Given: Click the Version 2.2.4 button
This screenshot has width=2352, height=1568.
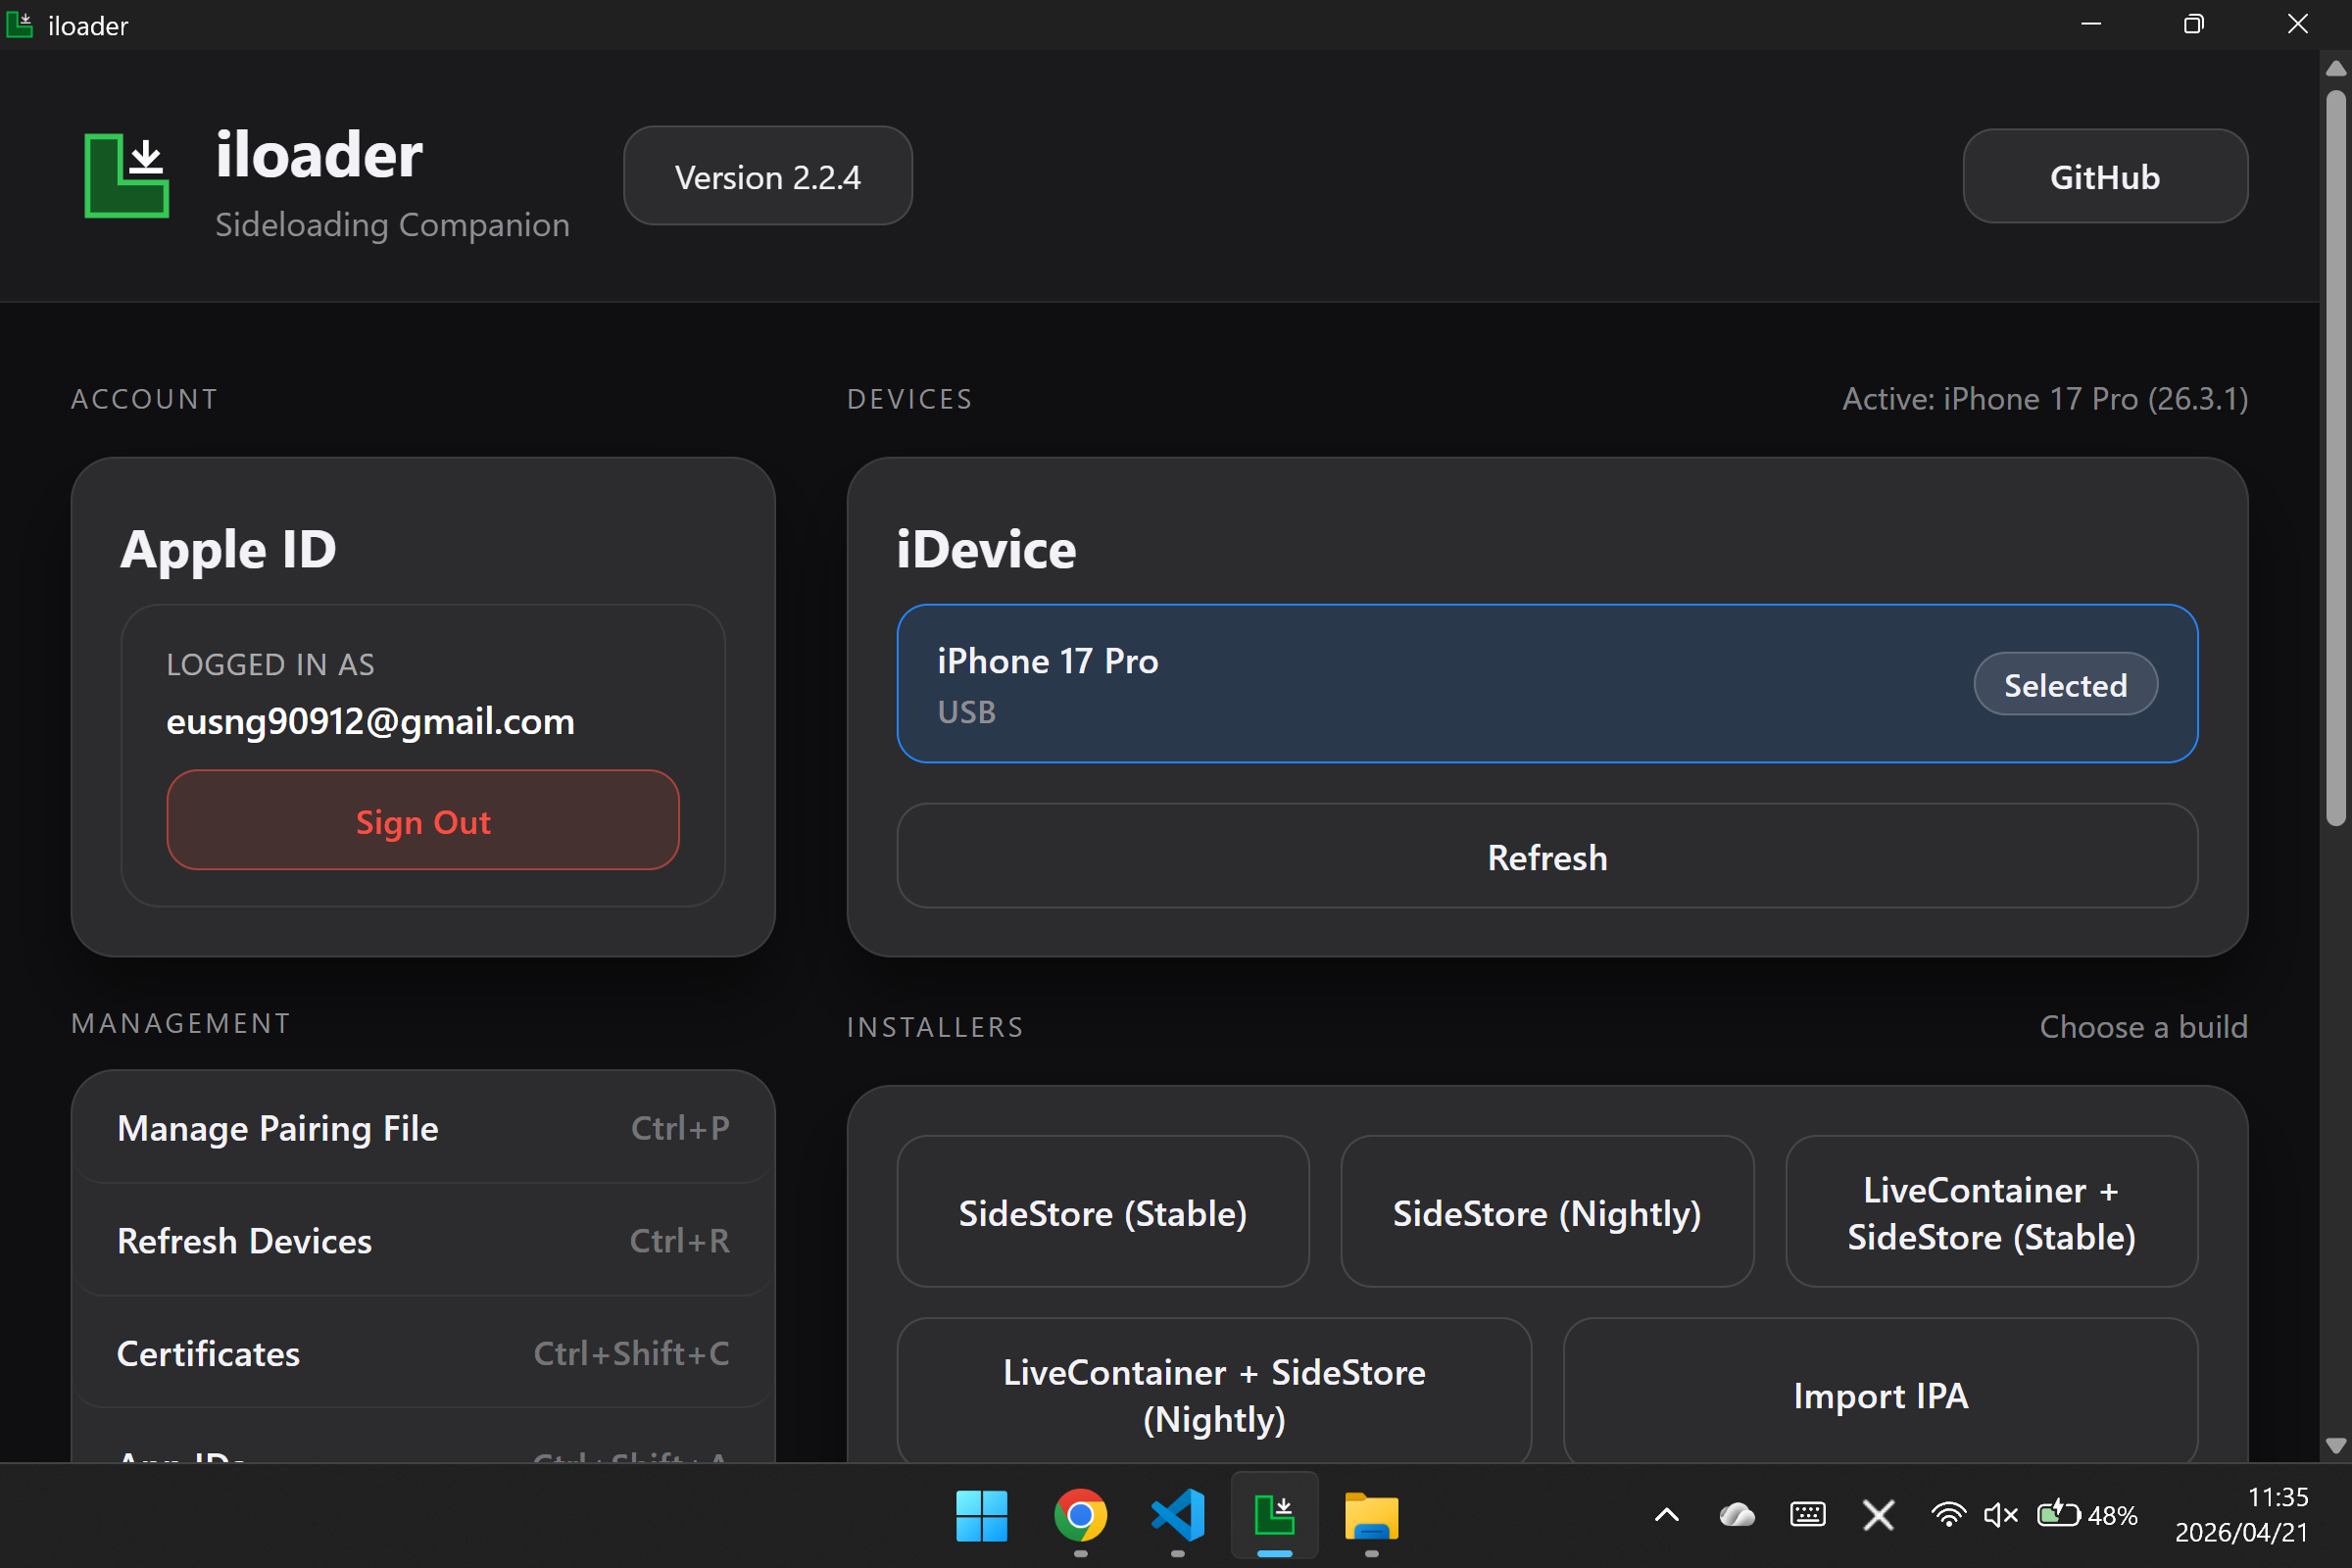Looking at the screenshot, I should (767, 176).
